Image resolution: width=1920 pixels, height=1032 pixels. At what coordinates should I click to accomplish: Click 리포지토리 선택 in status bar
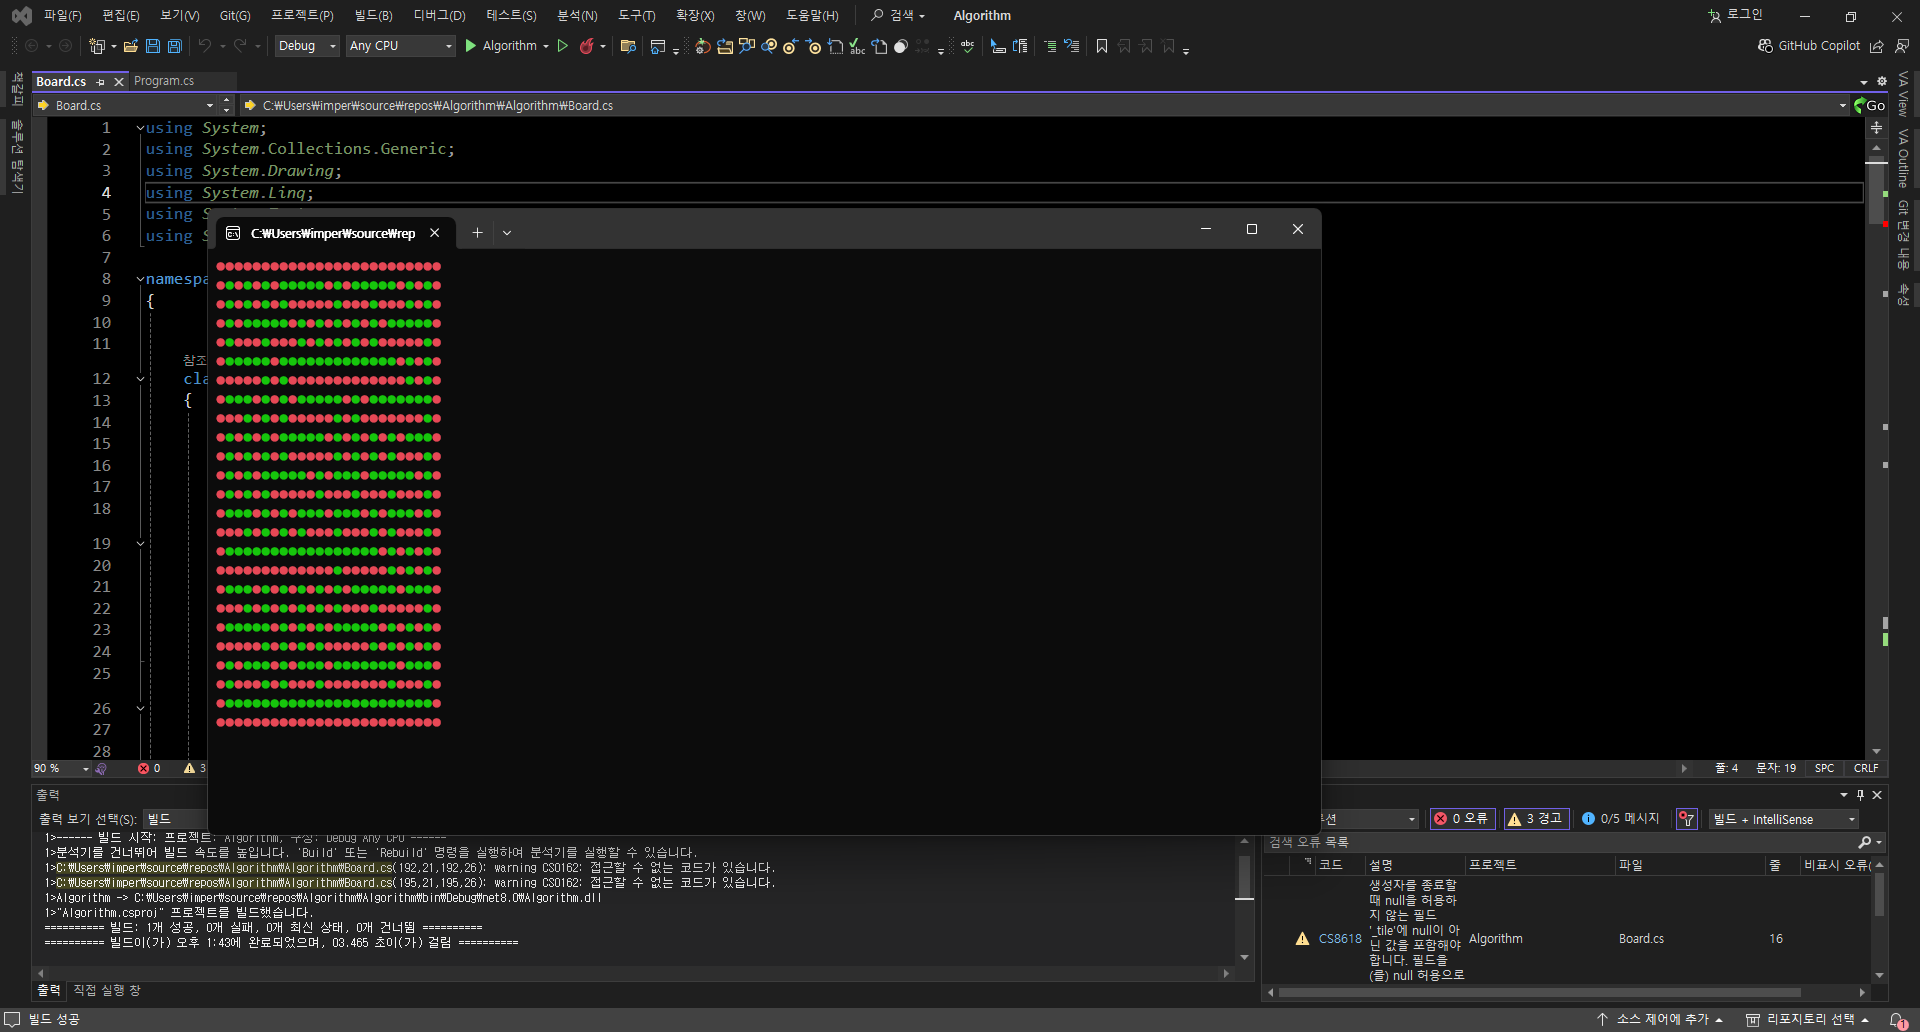pyautogui.click(x=1808, y=1020)
